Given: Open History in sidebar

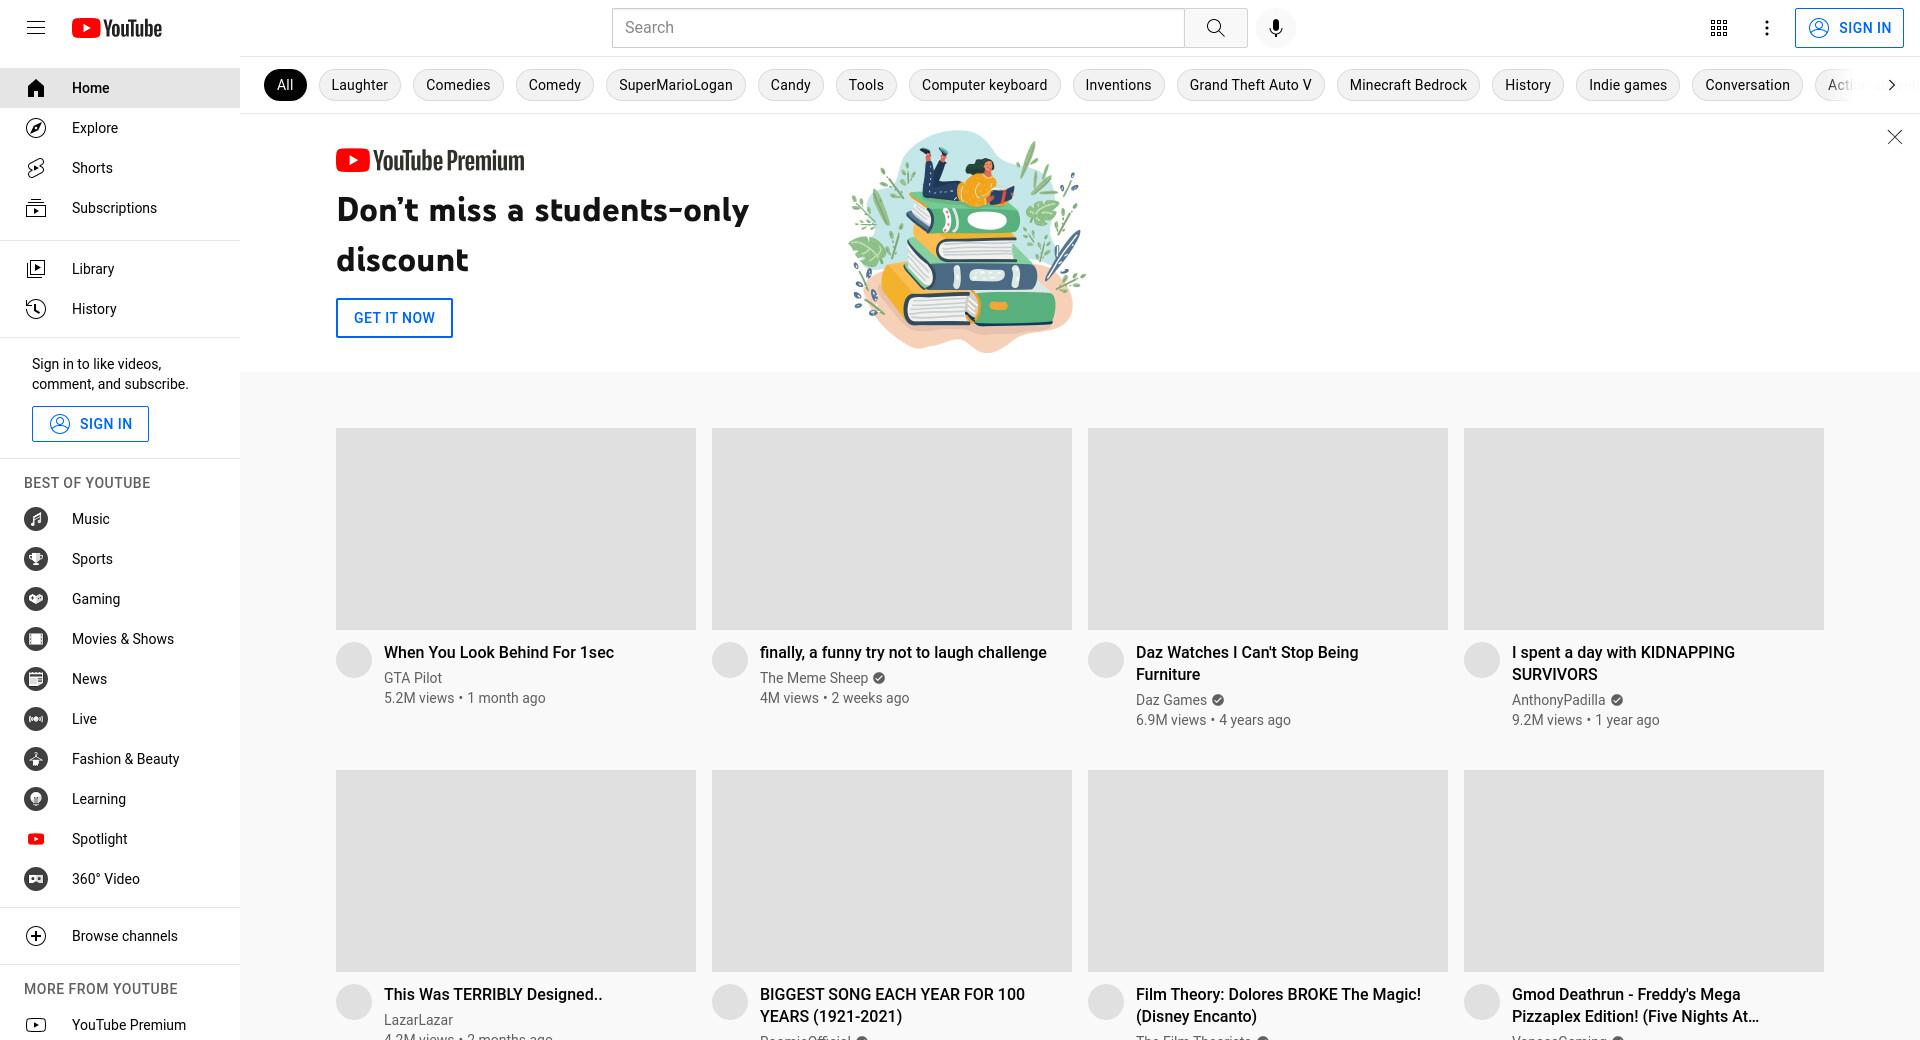Looking at the screenshot, I should pyautogui.click(x=120, y=309).
